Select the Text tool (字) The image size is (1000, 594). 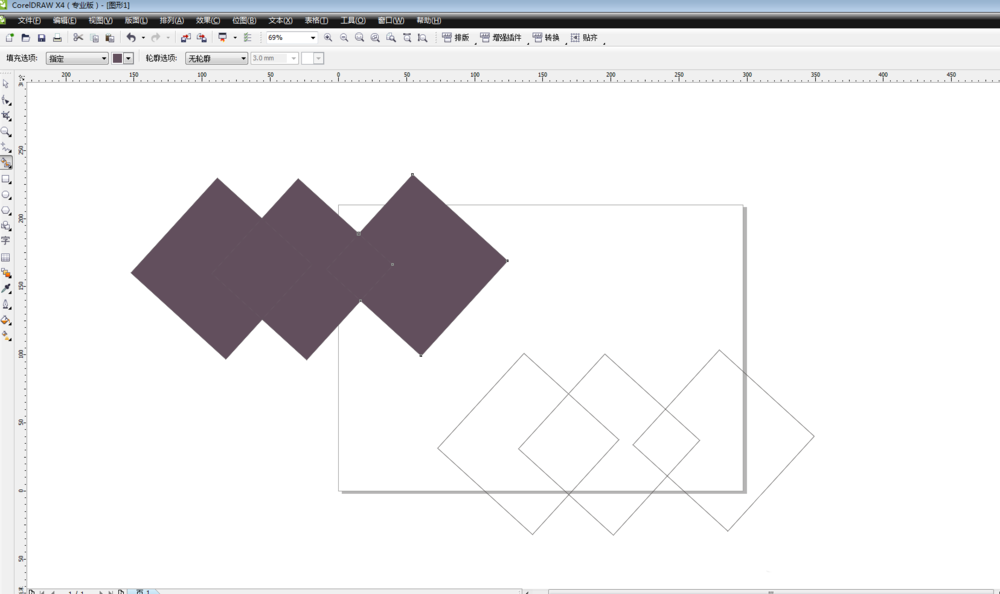tap(6, 241)
